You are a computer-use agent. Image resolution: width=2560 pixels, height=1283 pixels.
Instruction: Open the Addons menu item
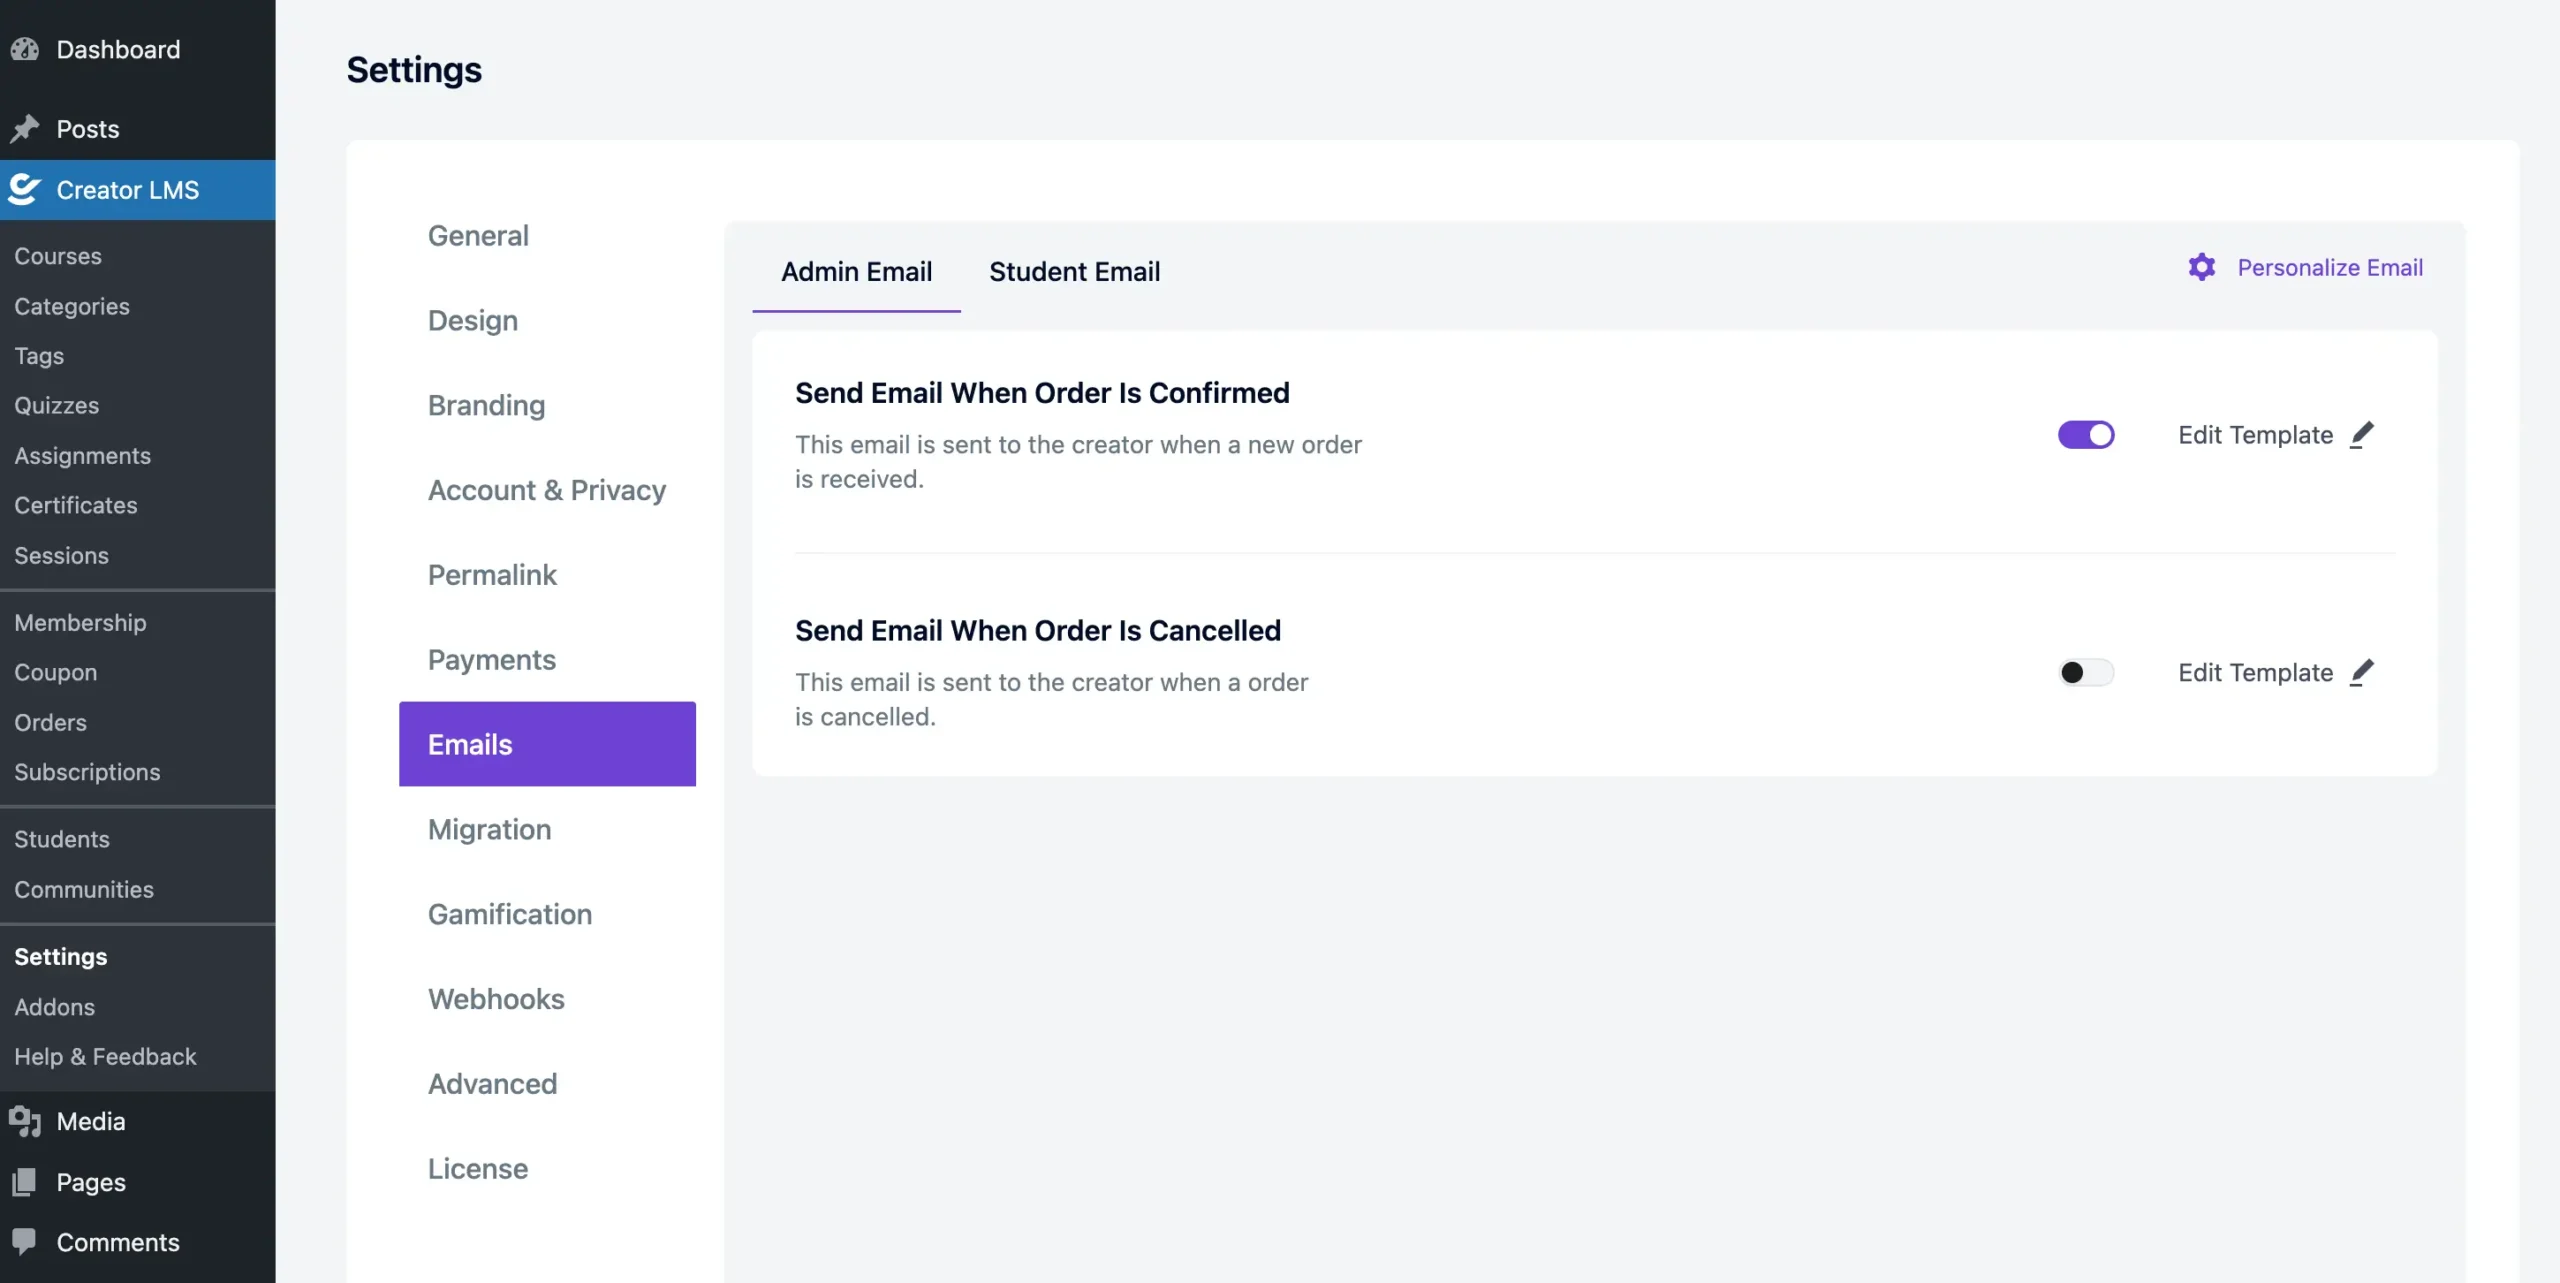pos(55,1007)
